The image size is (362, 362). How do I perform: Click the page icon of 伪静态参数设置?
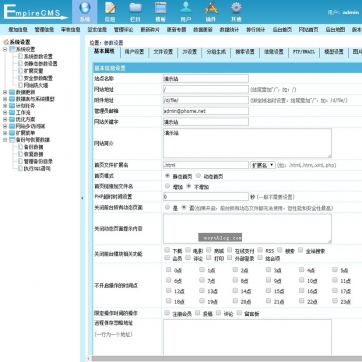20,63
